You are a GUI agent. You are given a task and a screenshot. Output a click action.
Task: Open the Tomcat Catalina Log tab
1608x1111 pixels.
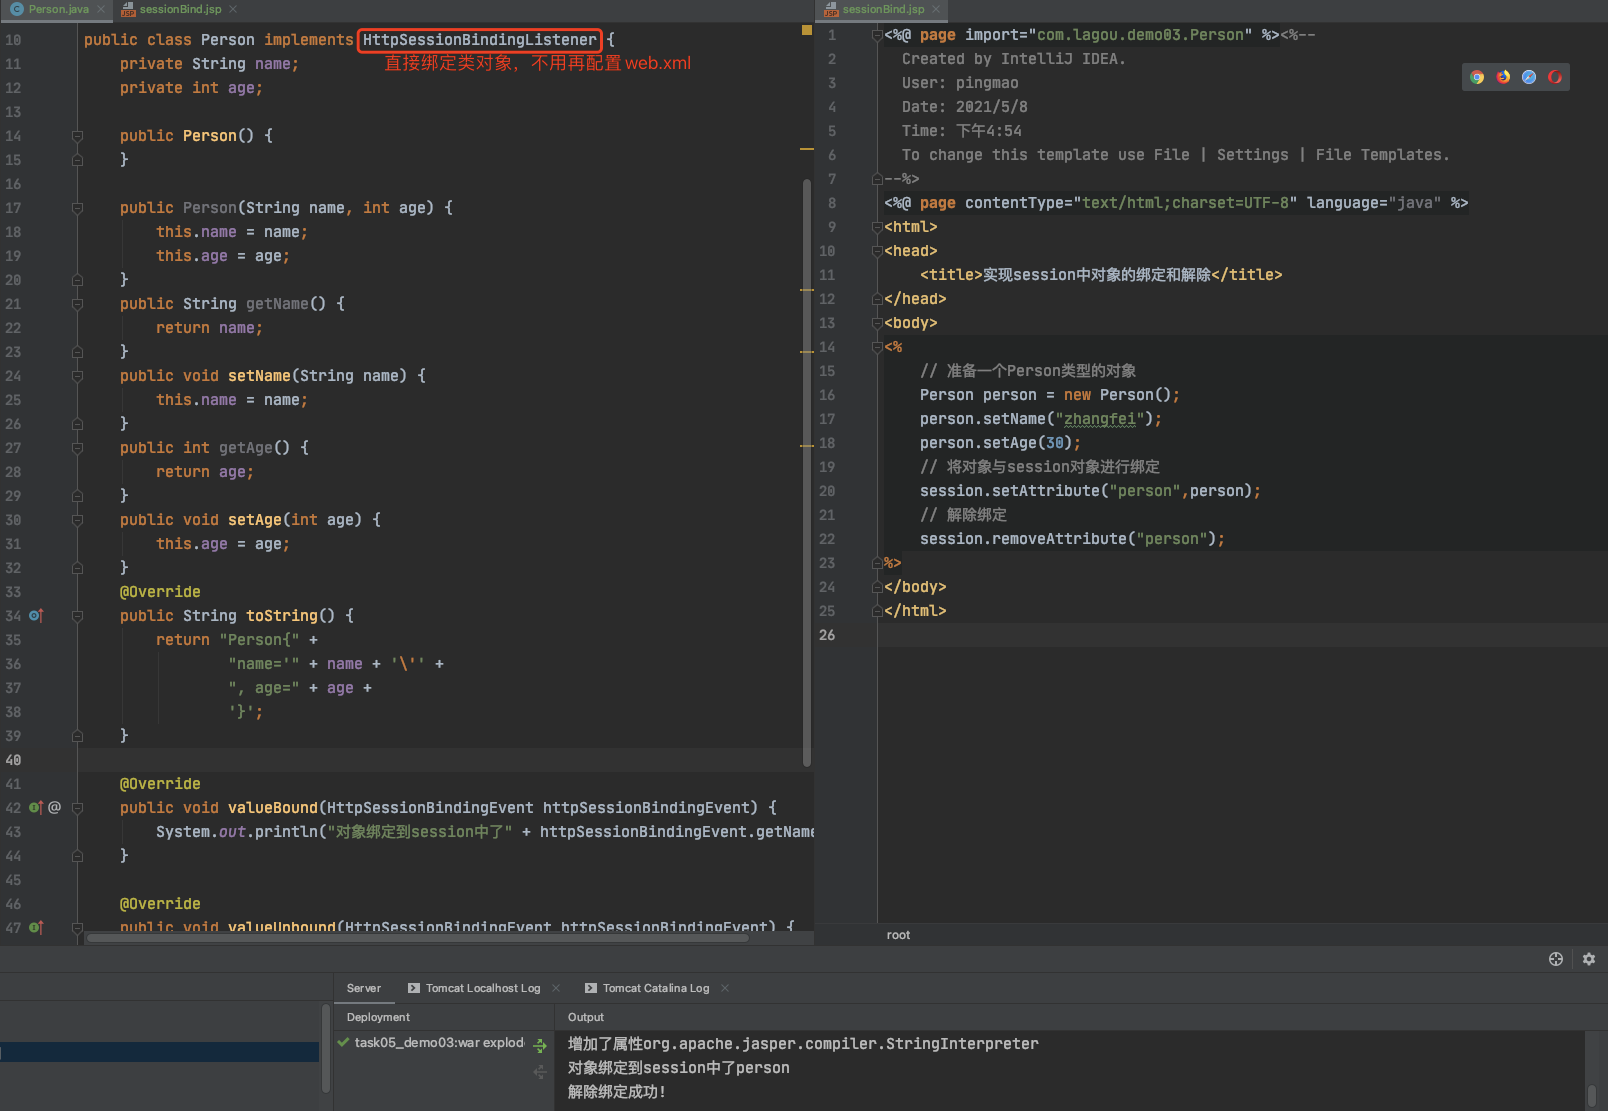point(655,988)
